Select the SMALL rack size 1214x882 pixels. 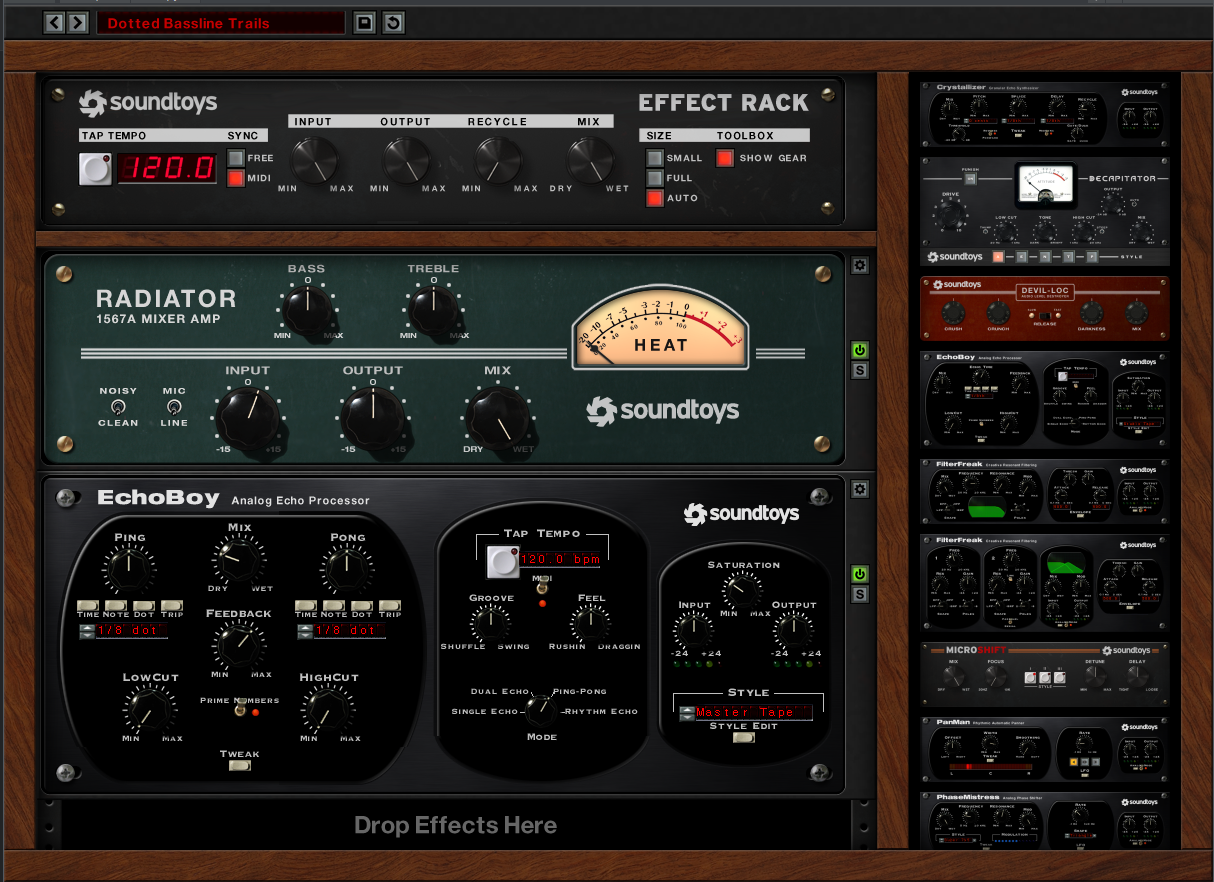coord(655,158)
